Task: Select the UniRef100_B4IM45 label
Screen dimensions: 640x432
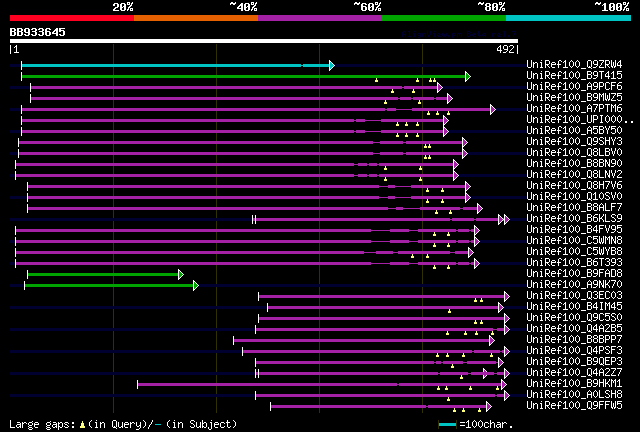Action: pos(574,307)
